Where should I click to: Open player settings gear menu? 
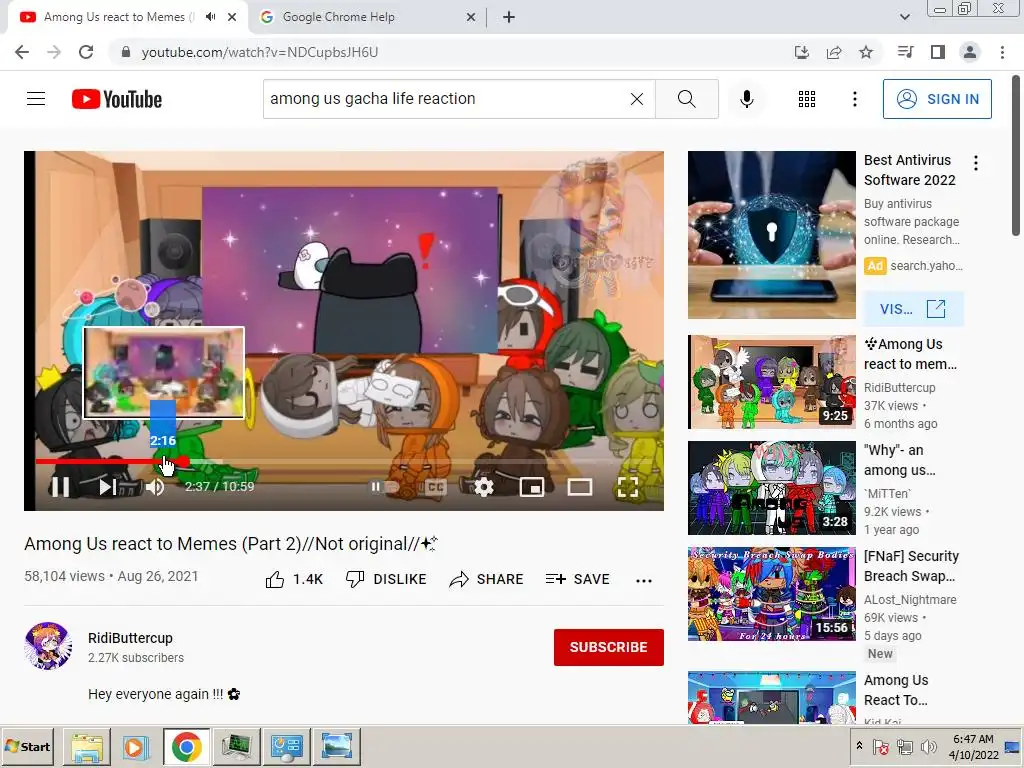click(484, 487)
